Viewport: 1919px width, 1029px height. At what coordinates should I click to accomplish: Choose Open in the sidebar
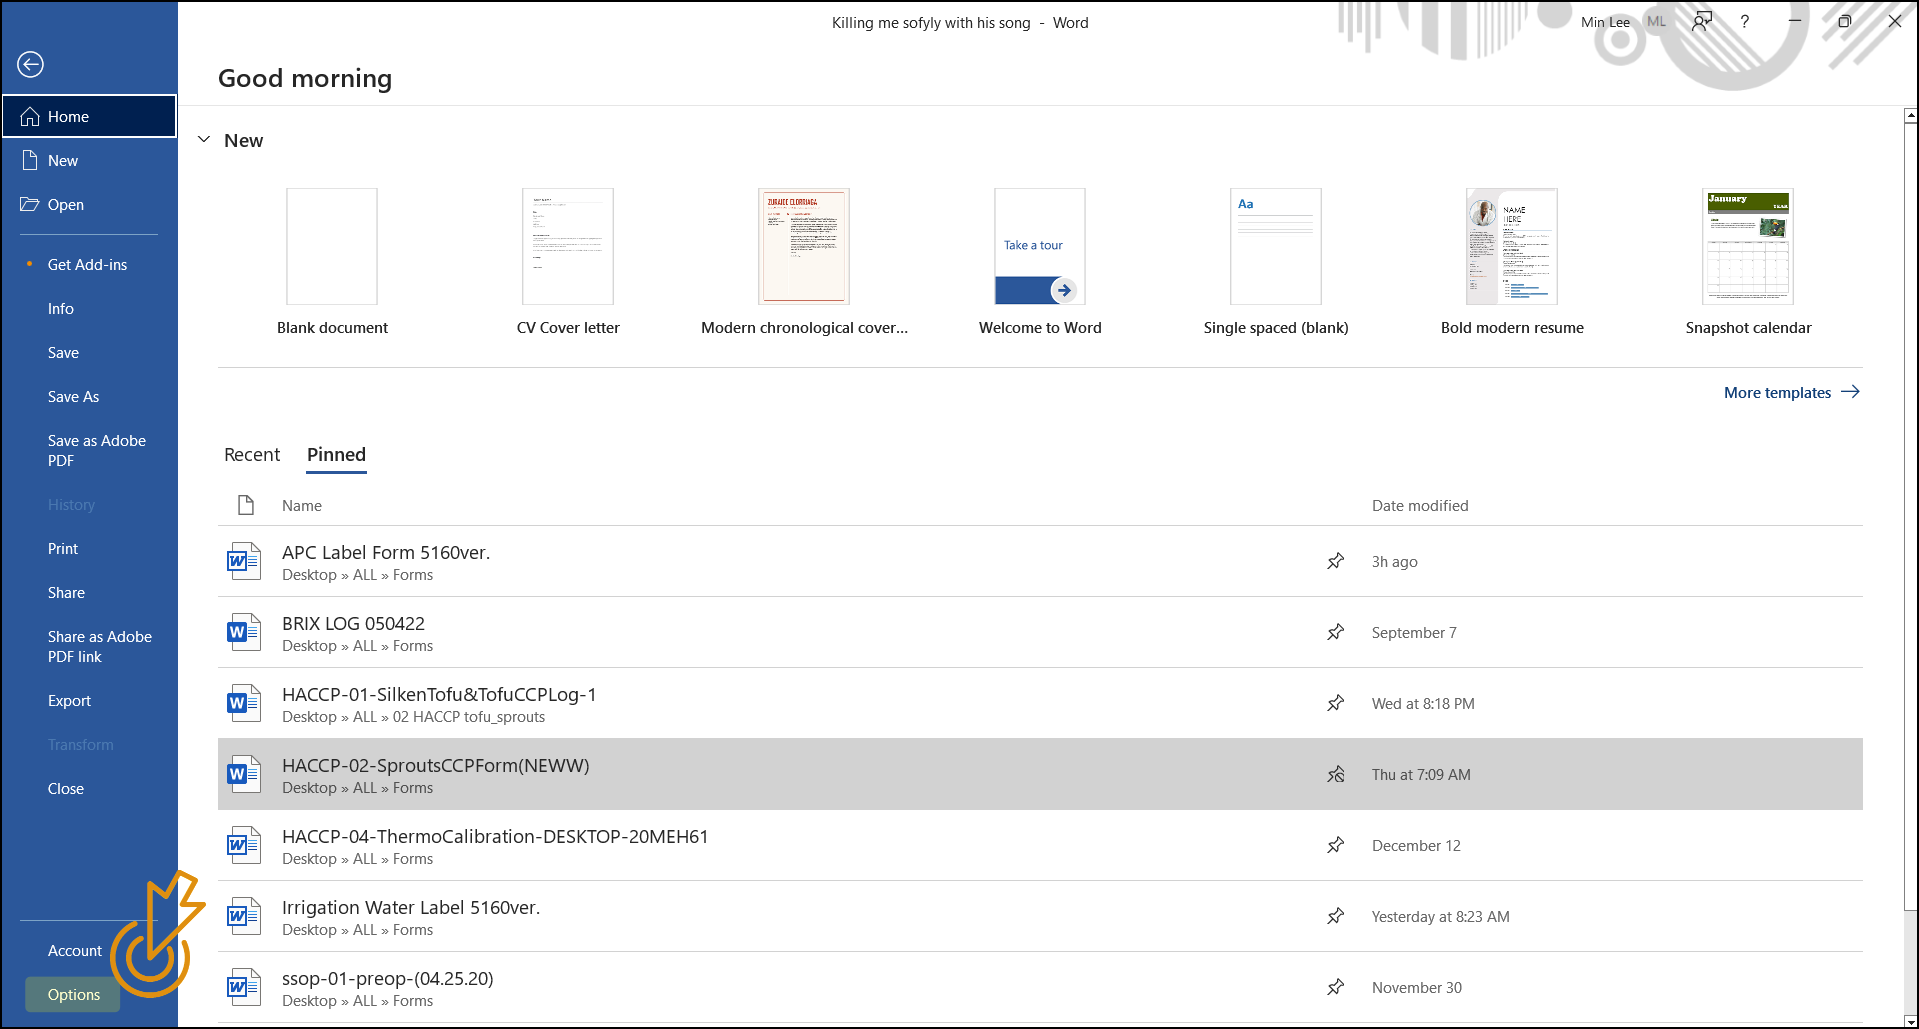coord(89,204)
